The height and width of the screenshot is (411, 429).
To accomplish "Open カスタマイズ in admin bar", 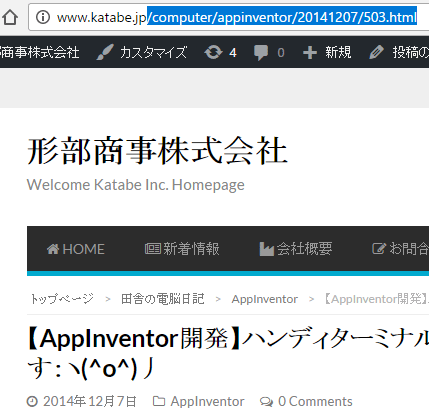I will [153, 52].
